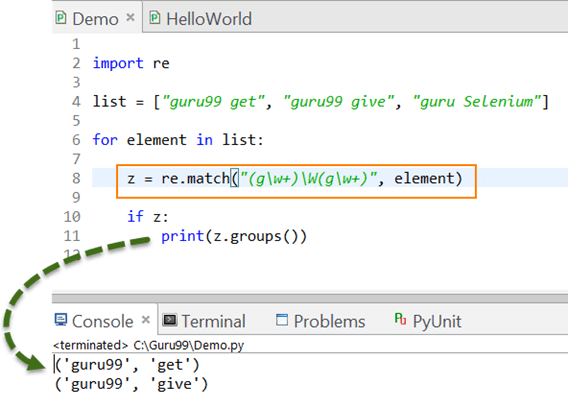Close the Console view tab
The image size is (568, 408).
(x=146, y=320)
